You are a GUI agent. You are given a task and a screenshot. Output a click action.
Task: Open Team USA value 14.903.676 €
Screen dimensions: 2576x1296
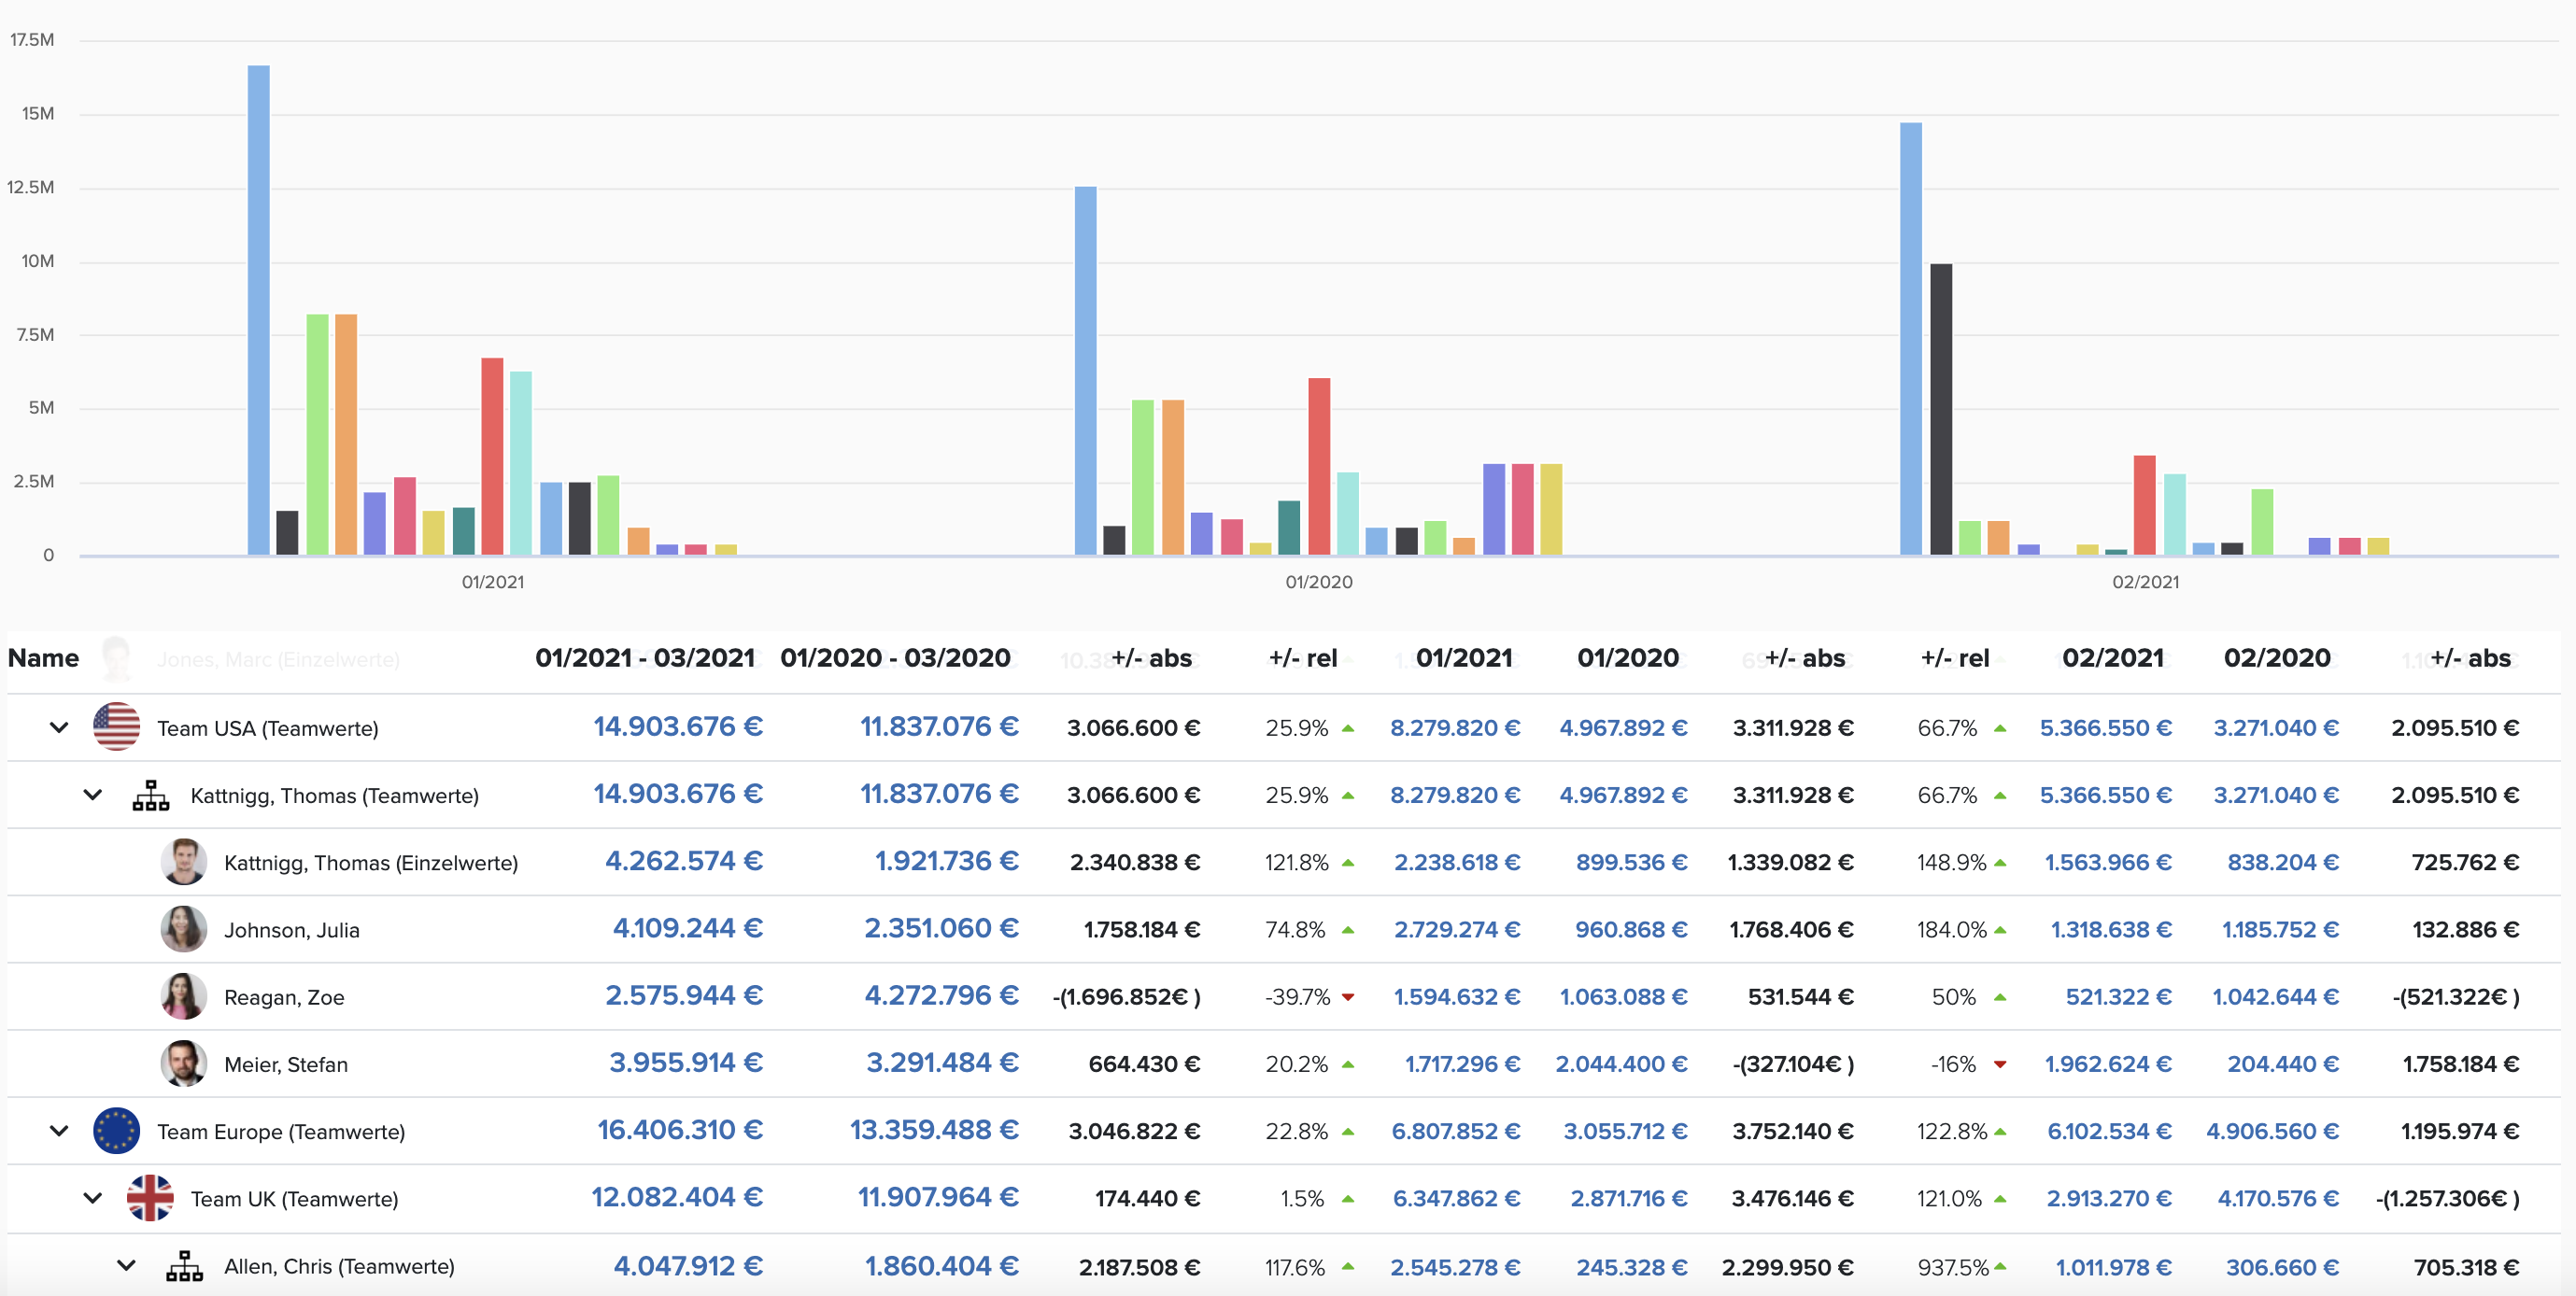pyautogui.click(x=678, y=727)
